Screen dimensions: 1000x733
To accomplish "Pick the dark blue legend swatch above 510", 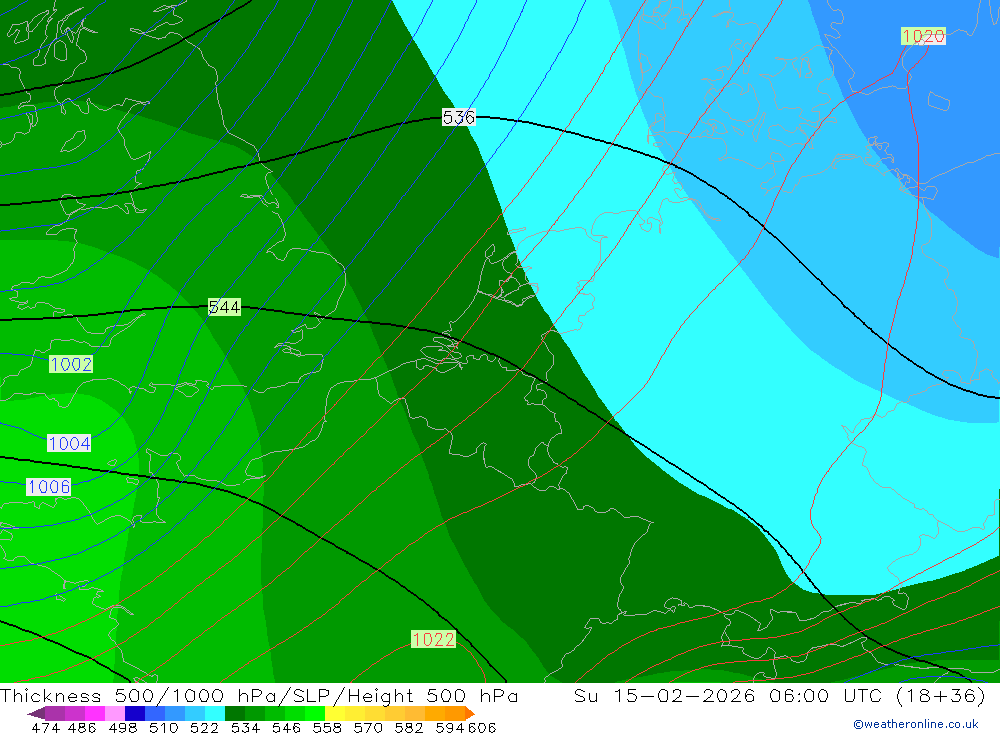I will click(135, 713).
